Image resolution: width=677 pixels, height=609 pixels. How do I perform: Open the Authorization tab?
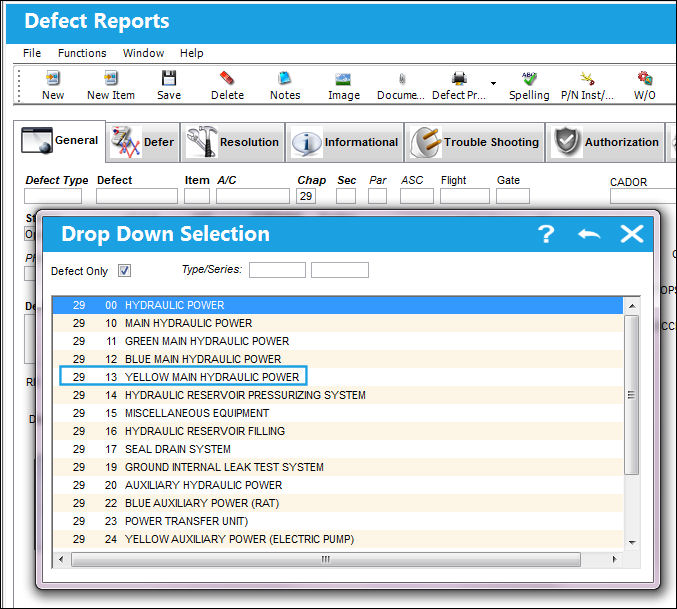(x=605, y=142)
